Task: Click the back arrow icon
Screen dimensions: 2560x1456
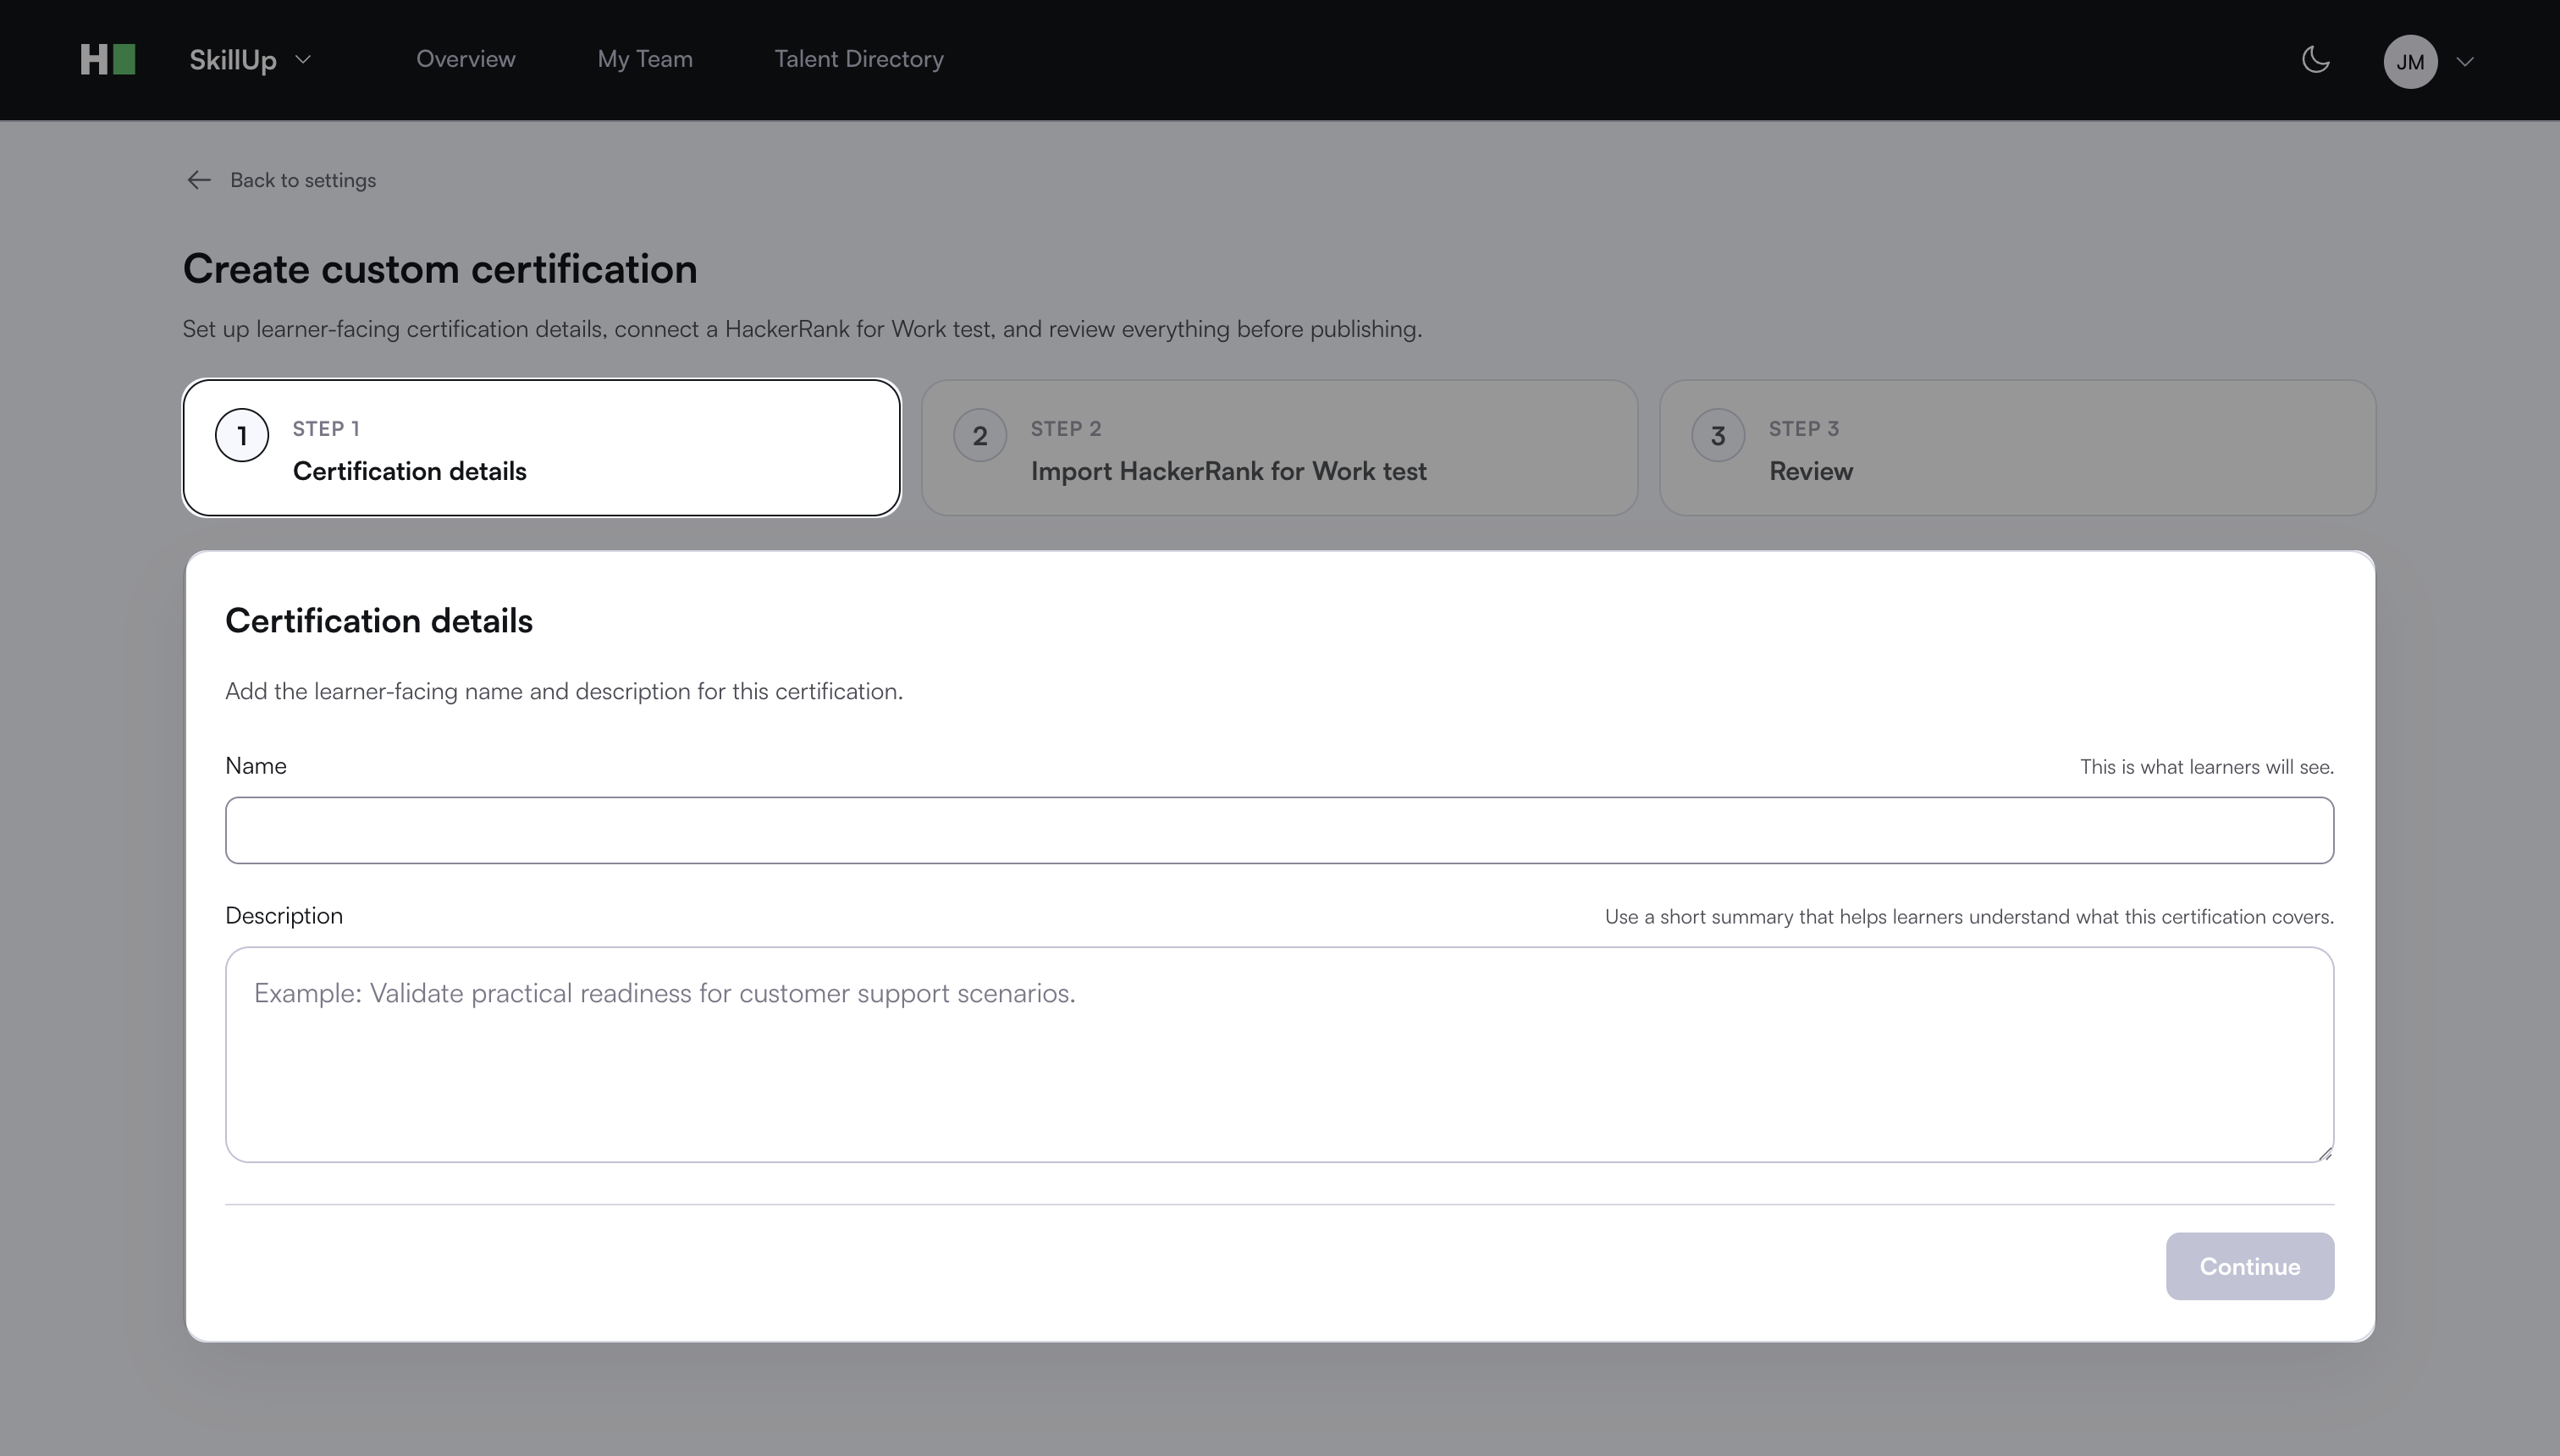Action: click(x=199, y=180)
